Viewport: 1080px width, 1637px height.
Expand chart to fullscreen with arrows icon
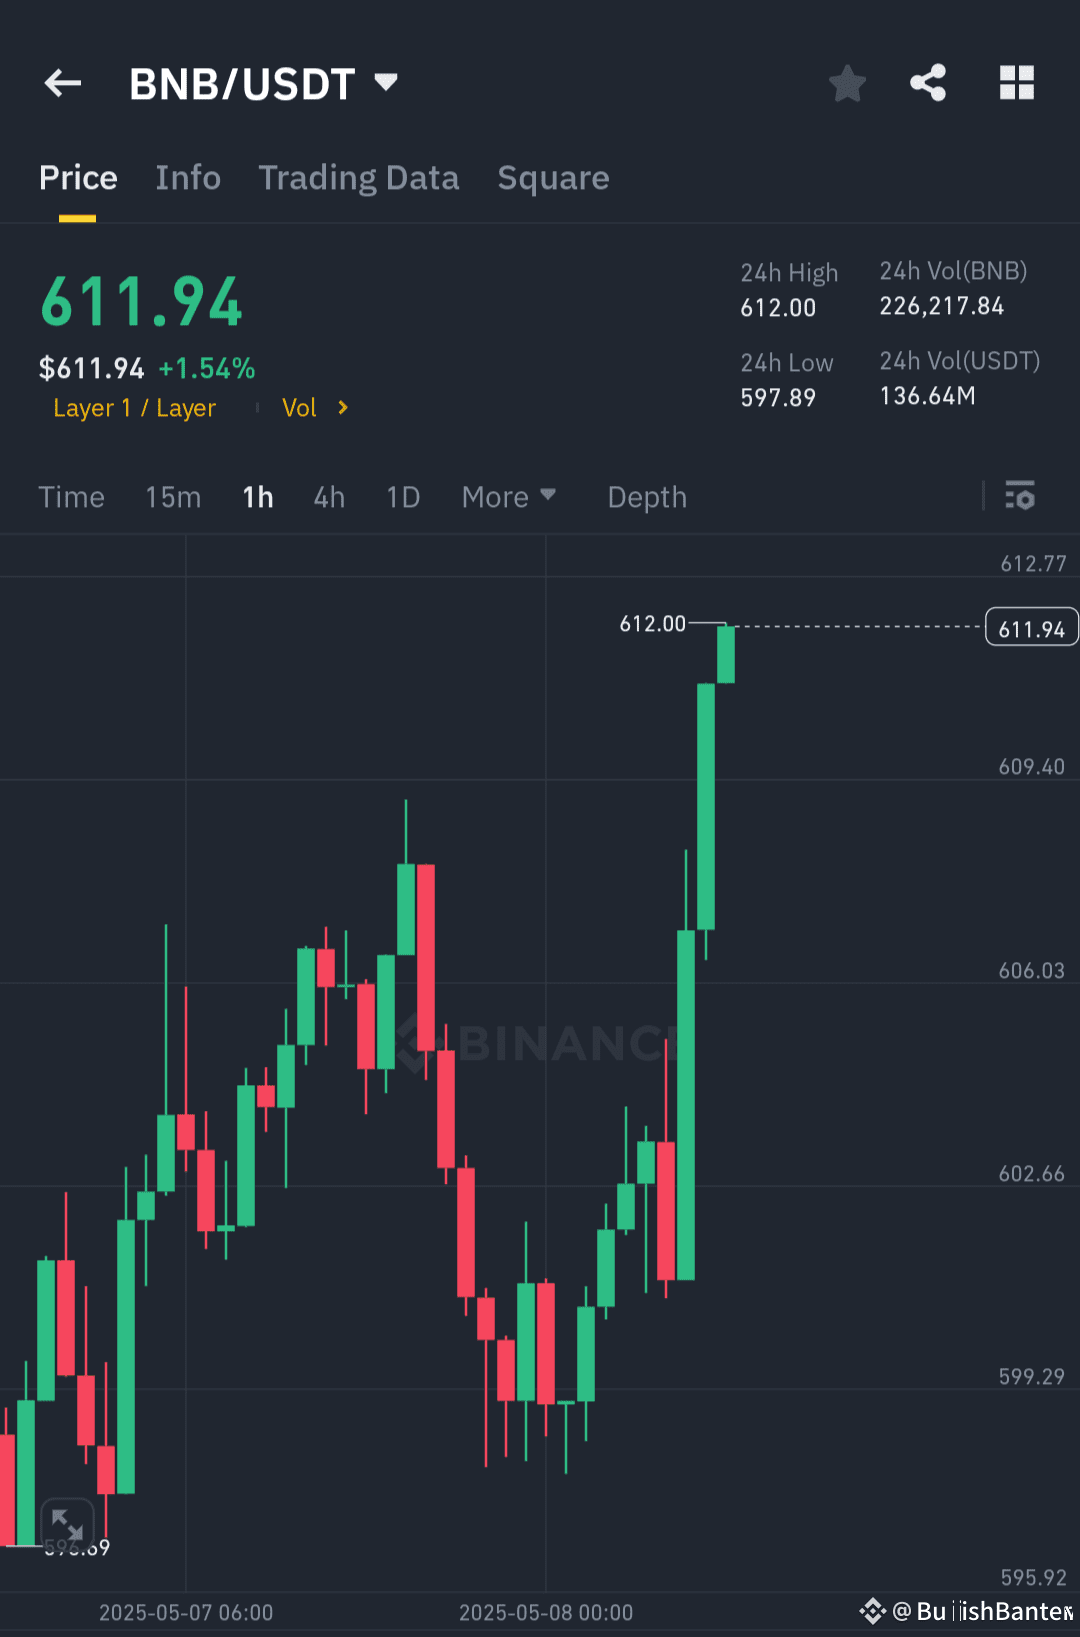tap(67, 1522)
